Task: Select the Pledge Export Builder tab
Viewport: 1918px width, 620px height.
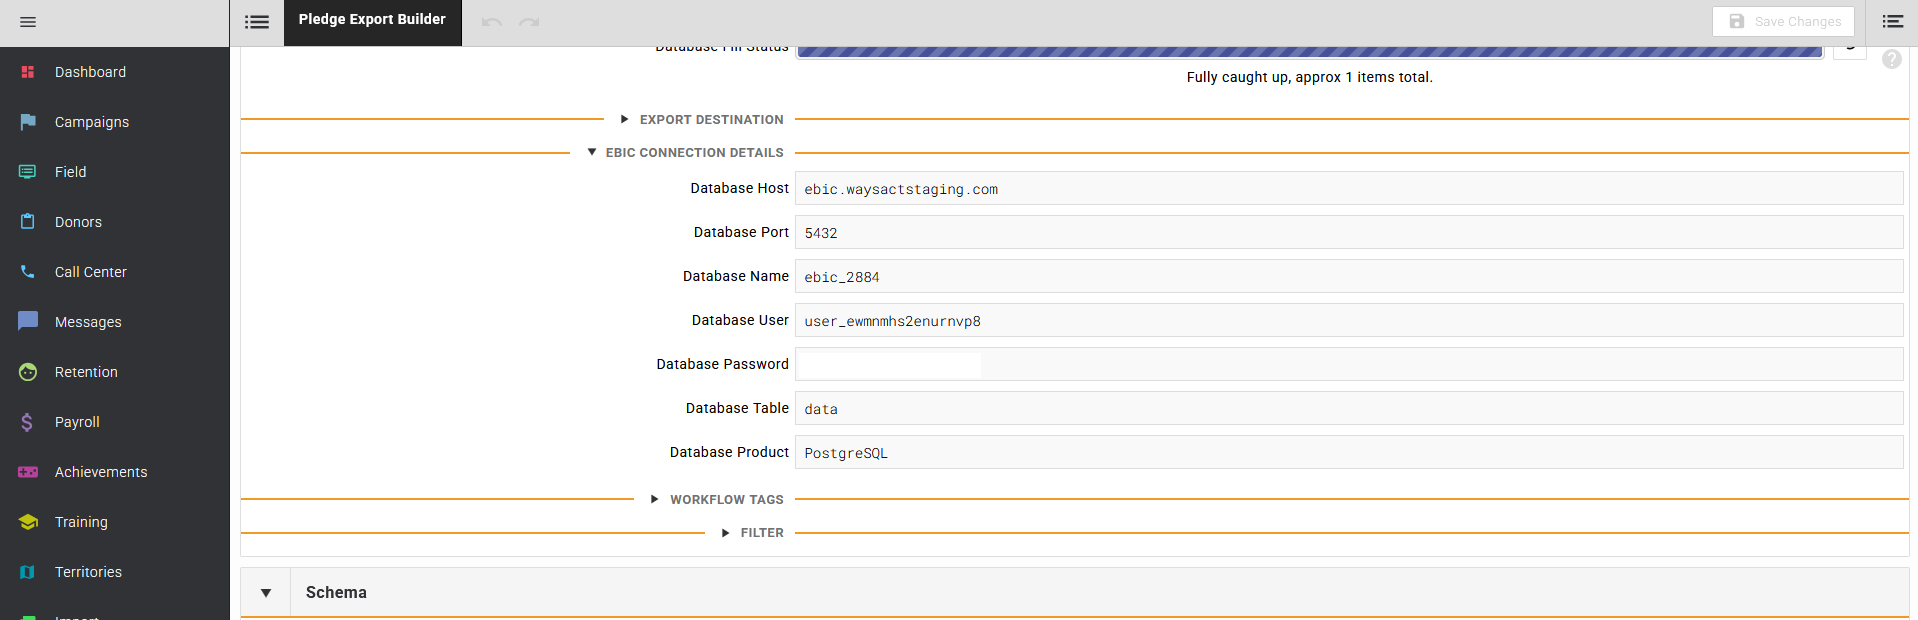Action: pyautogui.click(x=372, y=20)
